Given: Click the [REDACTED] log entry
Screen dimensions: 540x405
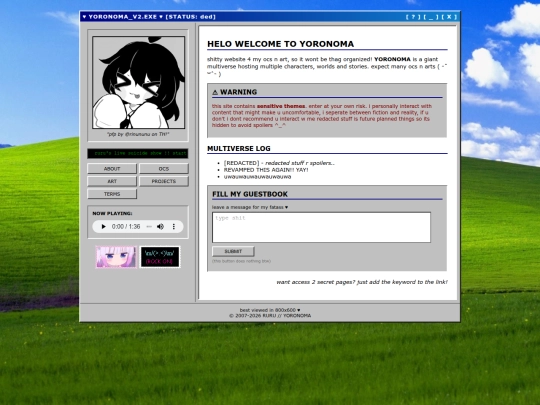Looking at the screenshot, I should [x=279, y=163].
